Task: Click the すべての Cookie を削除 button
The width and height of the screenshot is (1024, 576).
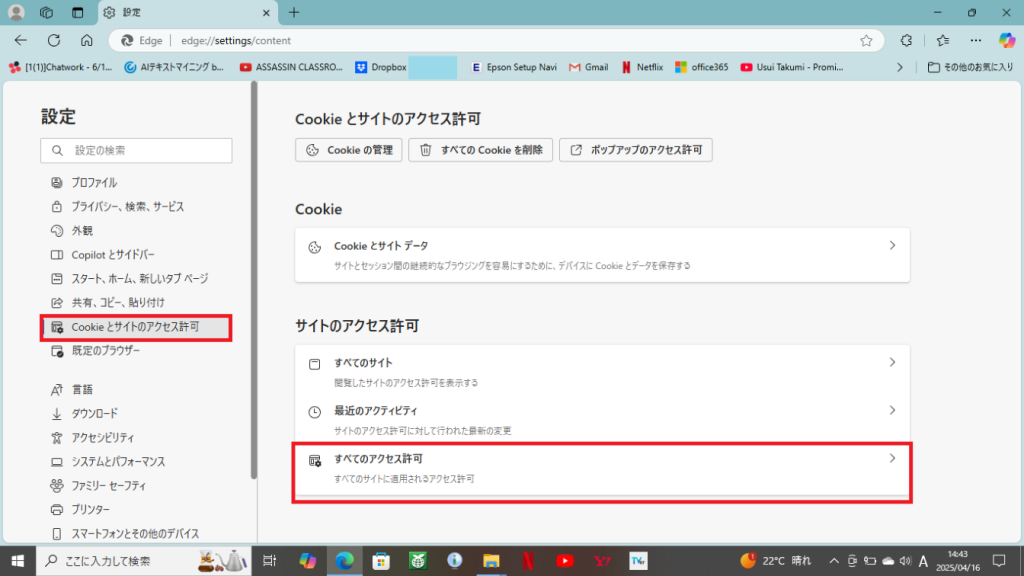Action: [481, 150]
